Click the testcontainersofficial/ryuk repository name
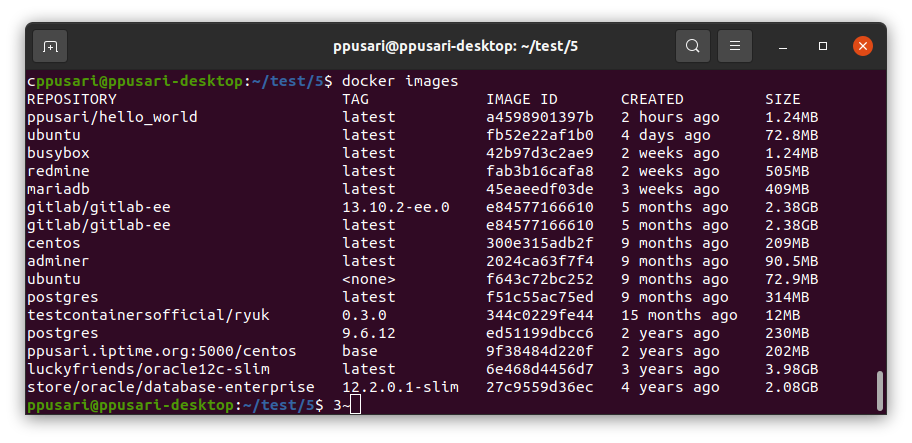This screenshot has width=912, height=443. coord(148,315)
